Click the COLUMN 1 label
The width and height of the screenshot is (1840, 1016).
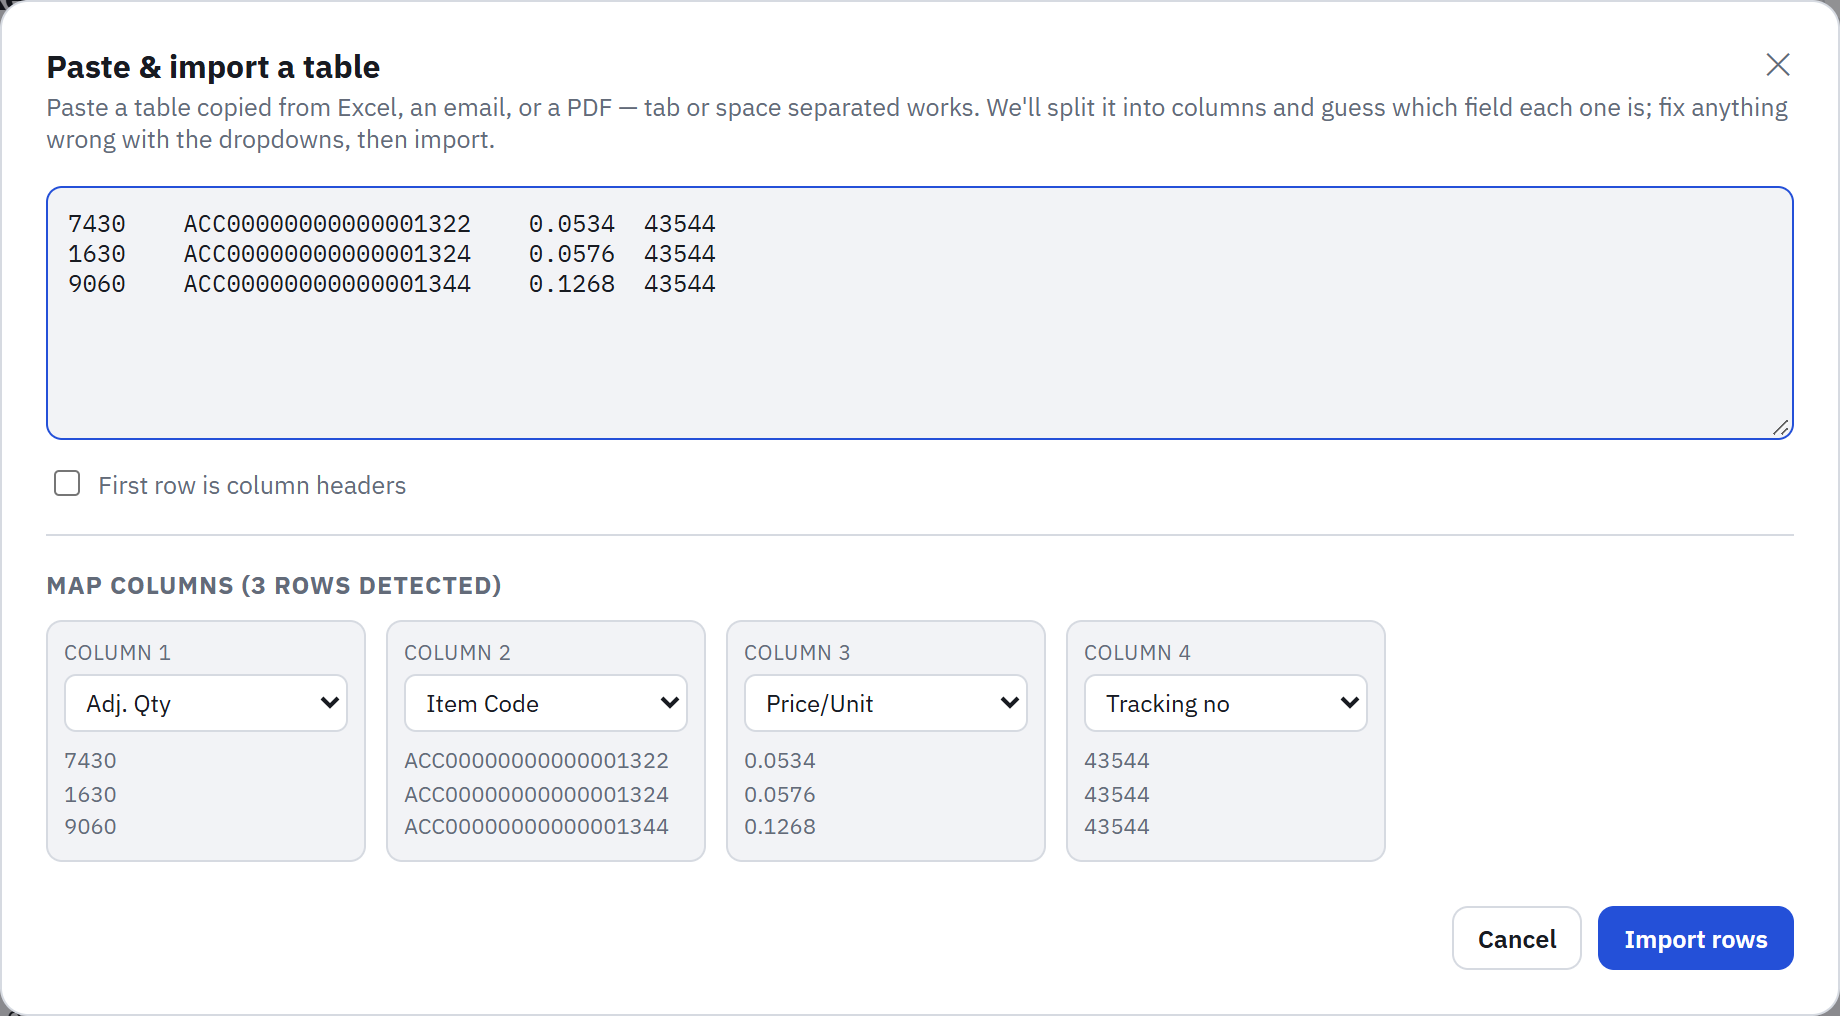[117, 653]
